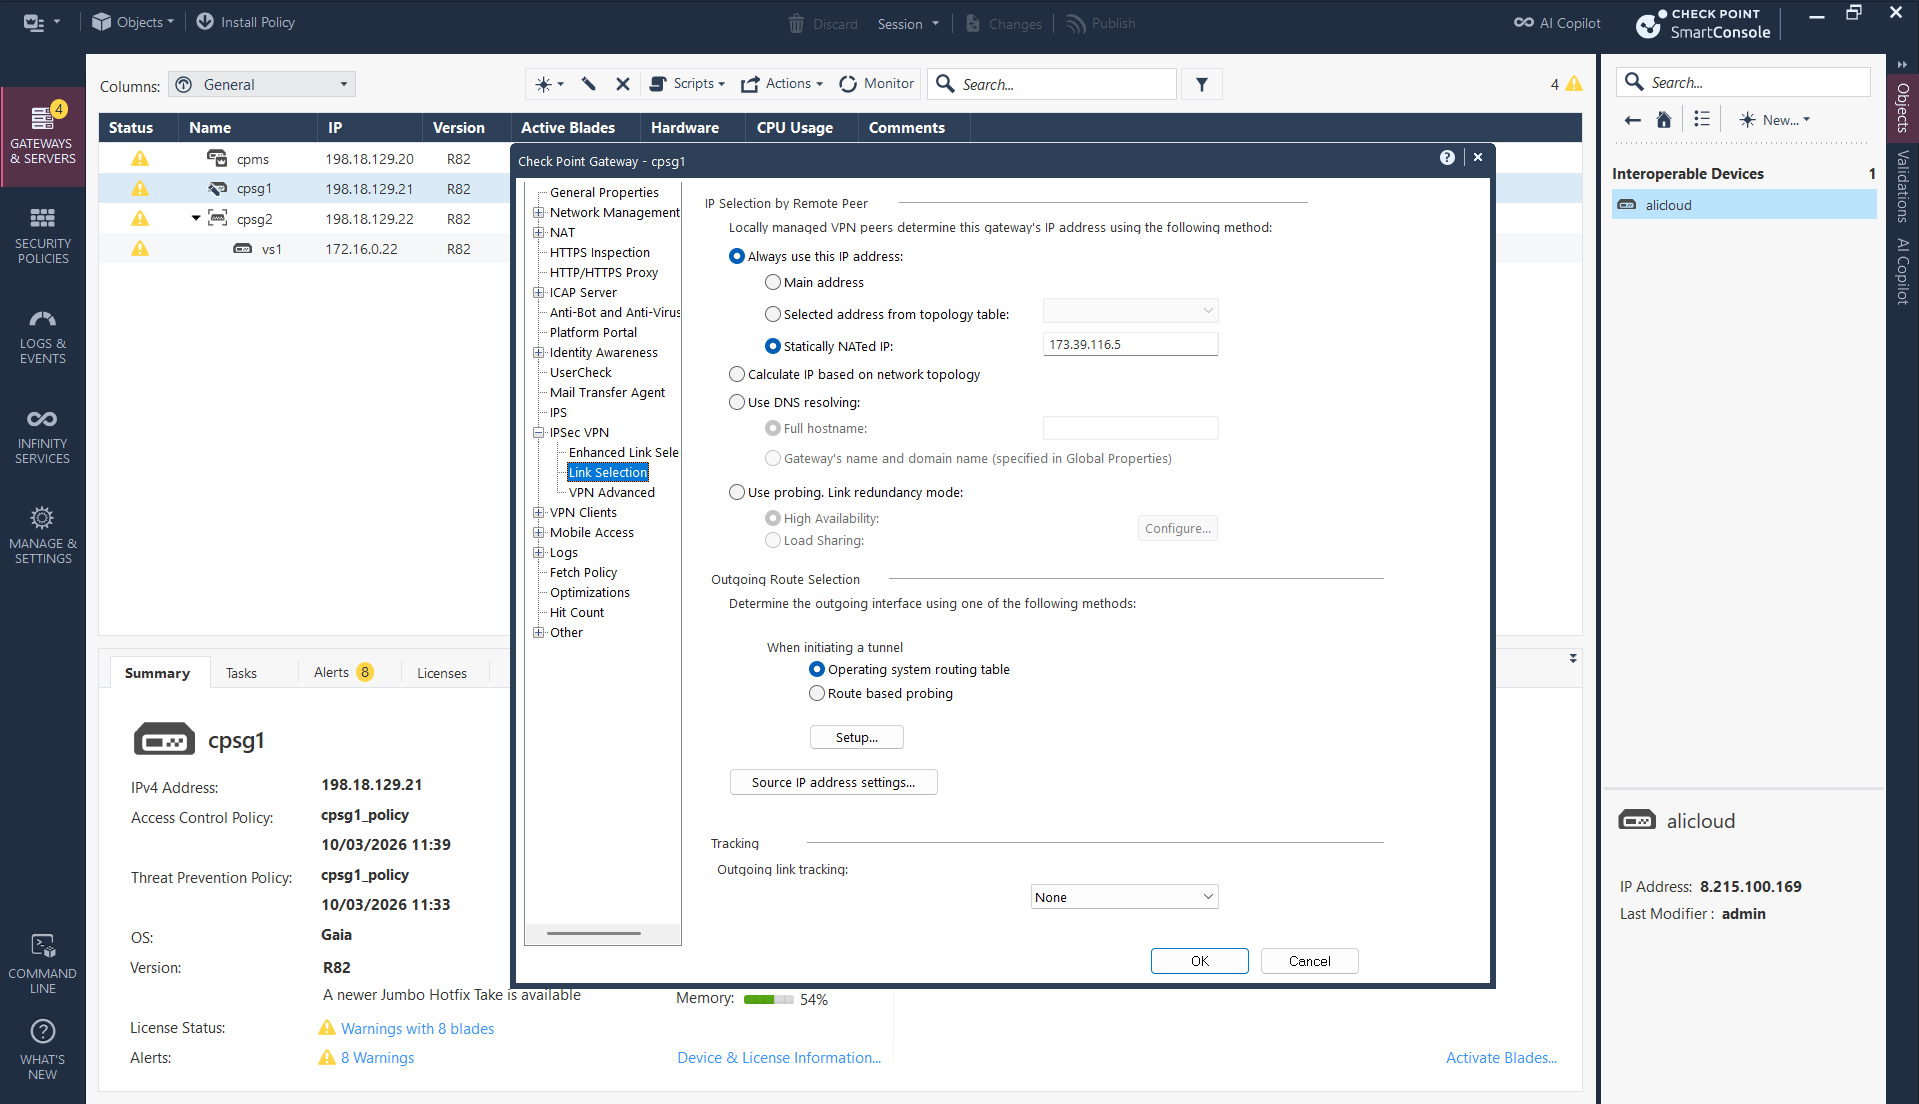Expand the VPN Clients tree node
The image size is (1919, 1104).
539,513
